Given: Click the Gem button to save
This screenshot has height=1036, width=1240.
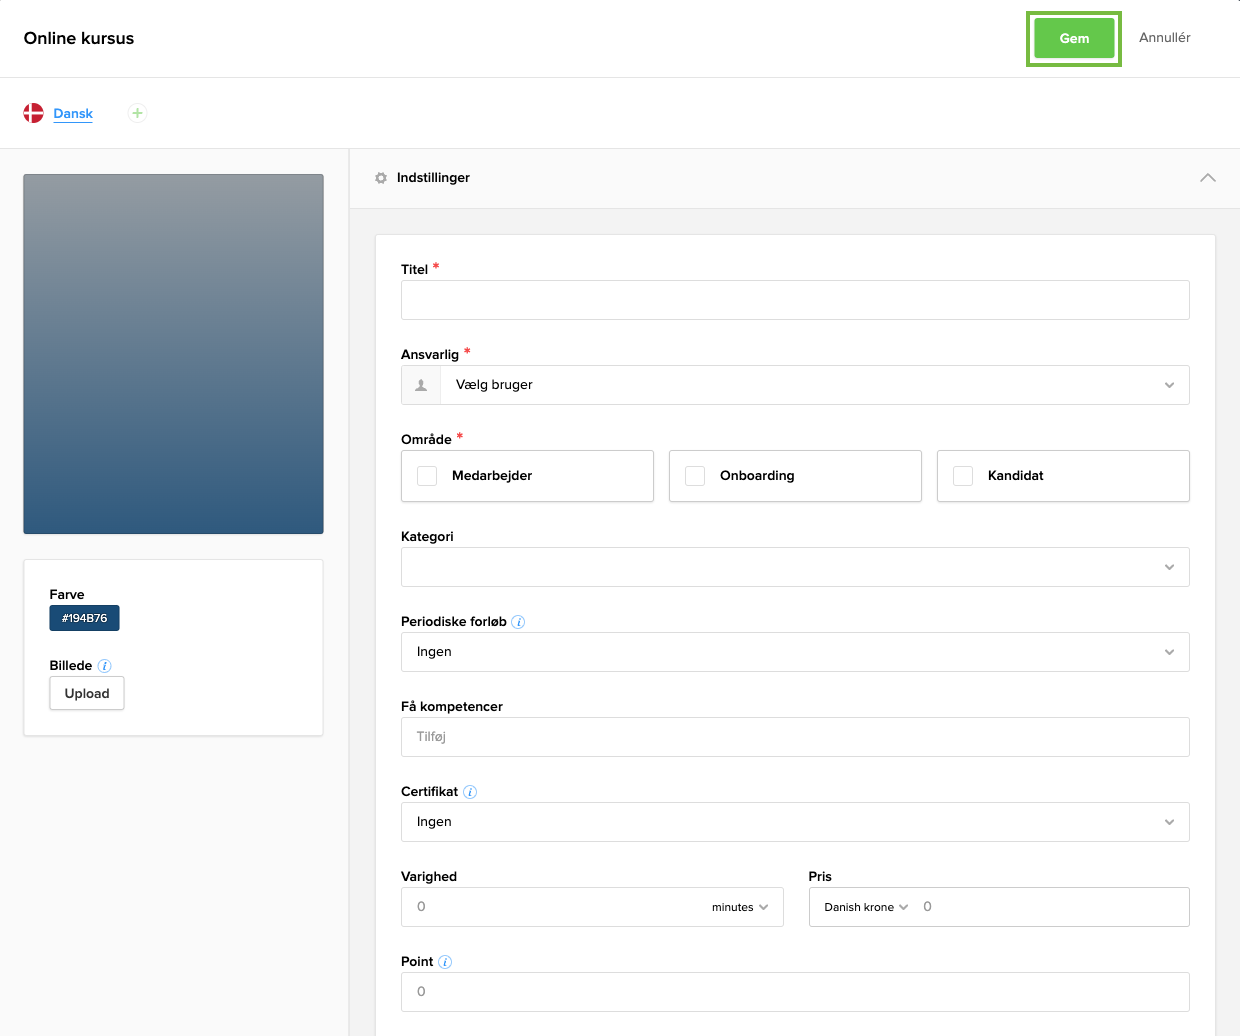Looking at the screenshot, I should (x=1073, y=38).
